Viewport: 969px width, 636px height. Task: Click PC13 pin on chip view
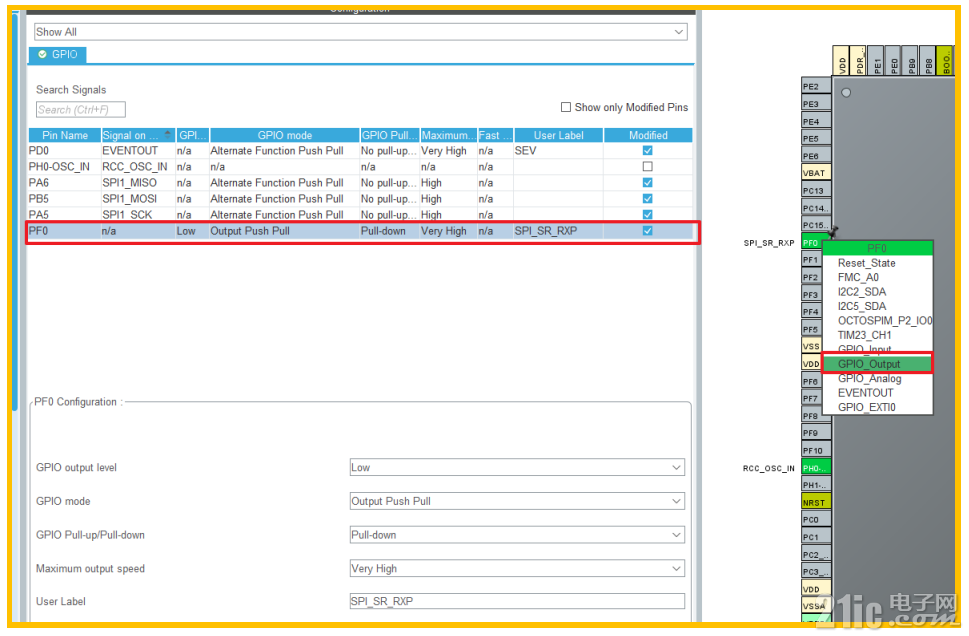point(816,190)
